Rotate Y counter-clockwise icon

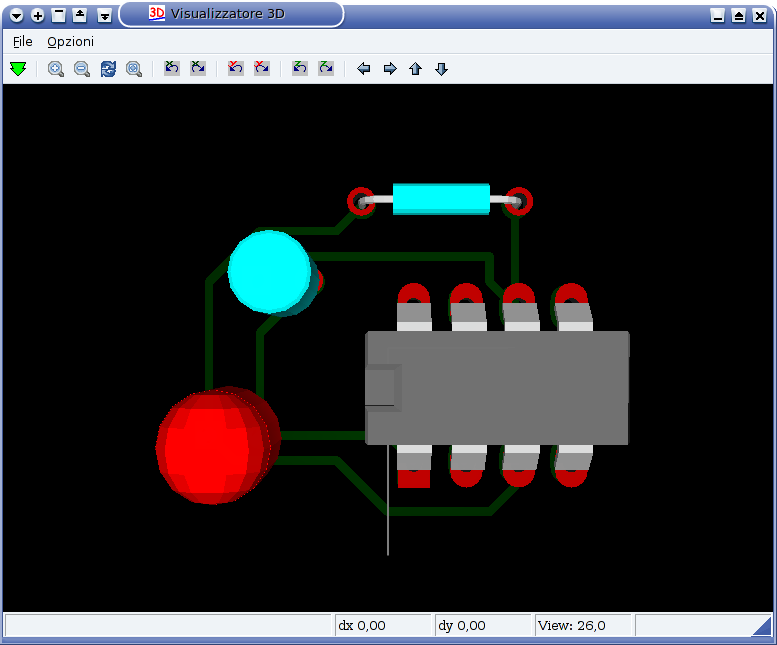(236, 68)
